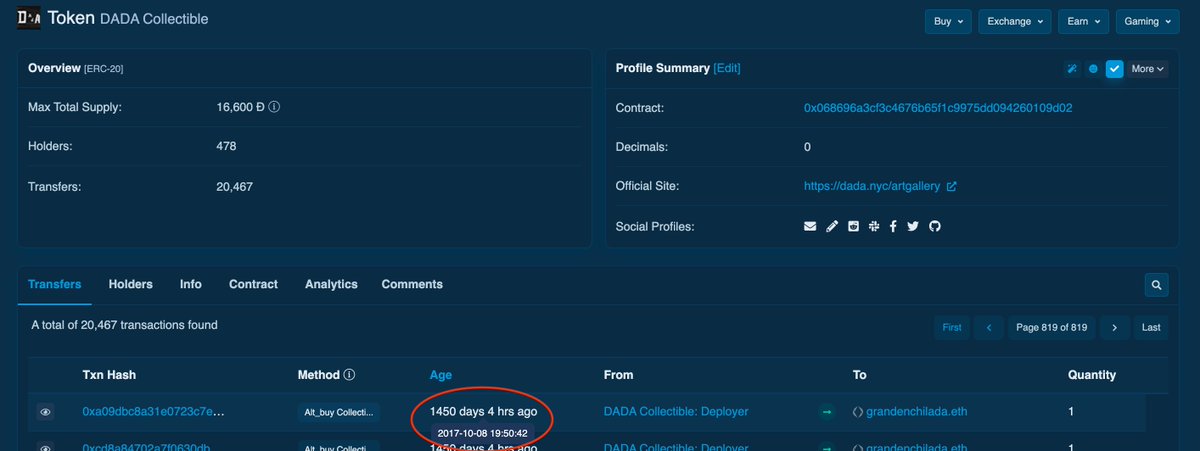This screenshot has height=451, width=1200.
Task: Click the 'Decimals:' label
Action: 644,147
